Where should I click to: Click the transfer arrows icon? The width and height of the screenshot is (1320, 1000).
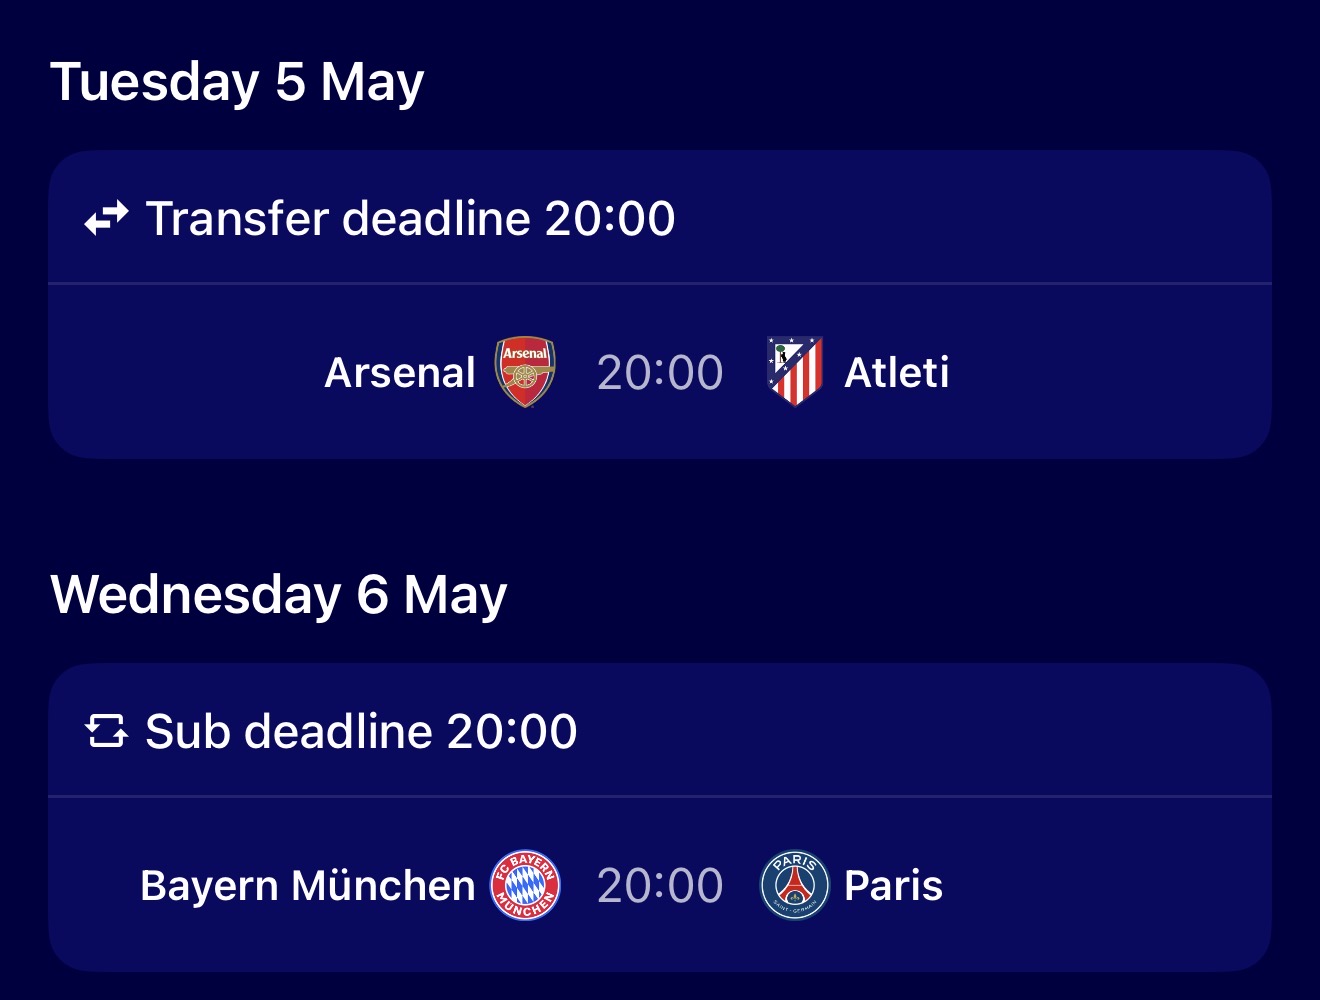tap(106, 218)
